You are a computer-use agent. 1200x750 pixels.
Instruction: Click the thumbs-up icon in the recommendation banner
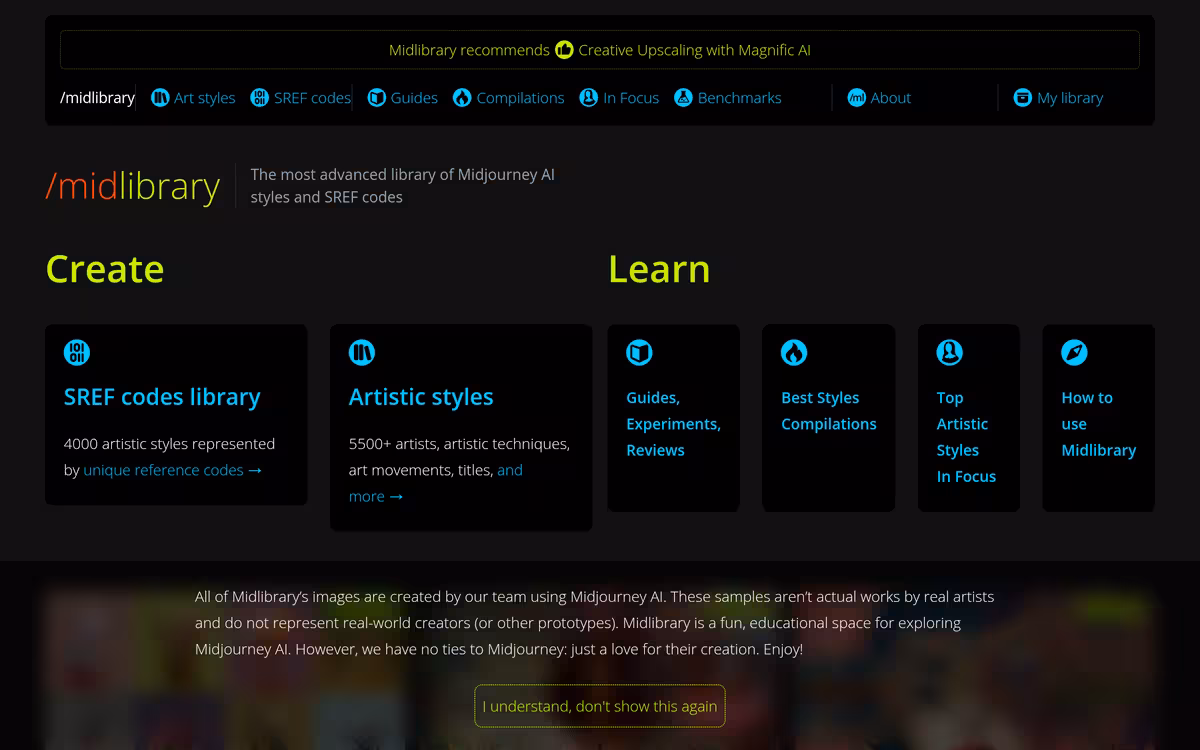pyautogui.click(x=564, y=49)
